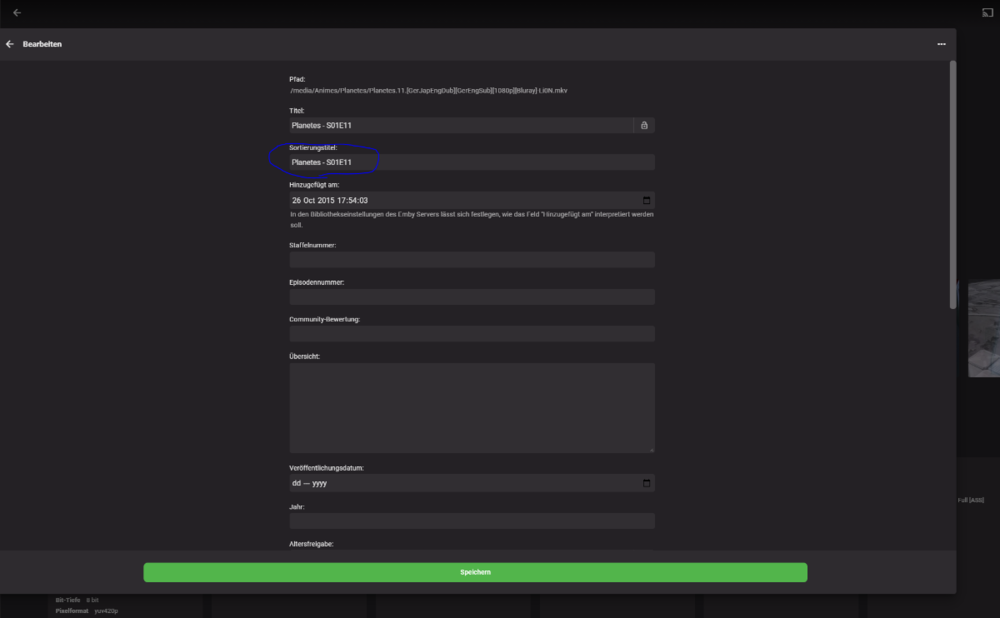Open calendar picker for Hinzugefügt am
Image resolution: width=1000 pixels, height=618 pixels.
(647, 200)
